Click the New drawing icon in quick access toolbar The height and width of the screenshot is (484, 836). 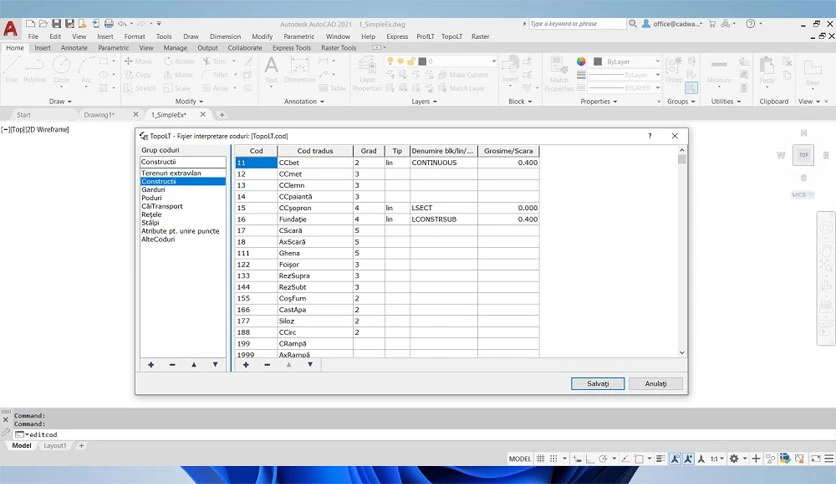30,23
